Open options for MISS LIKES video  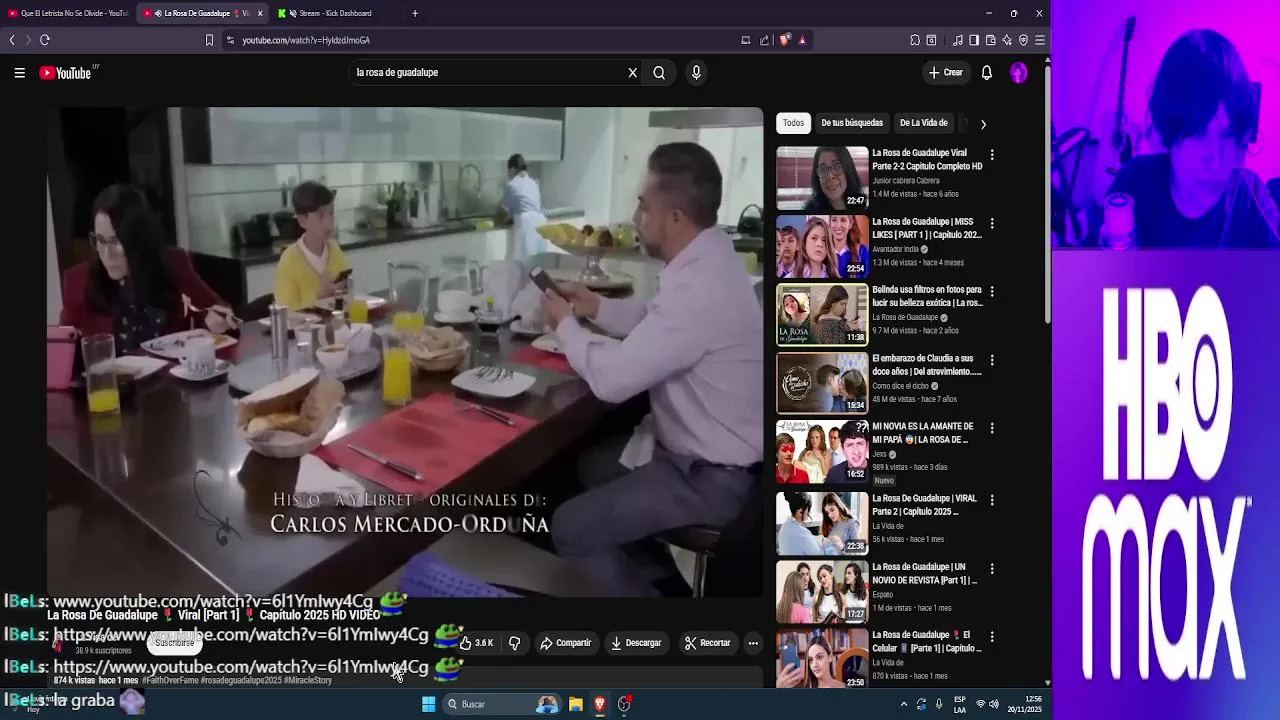992,223
